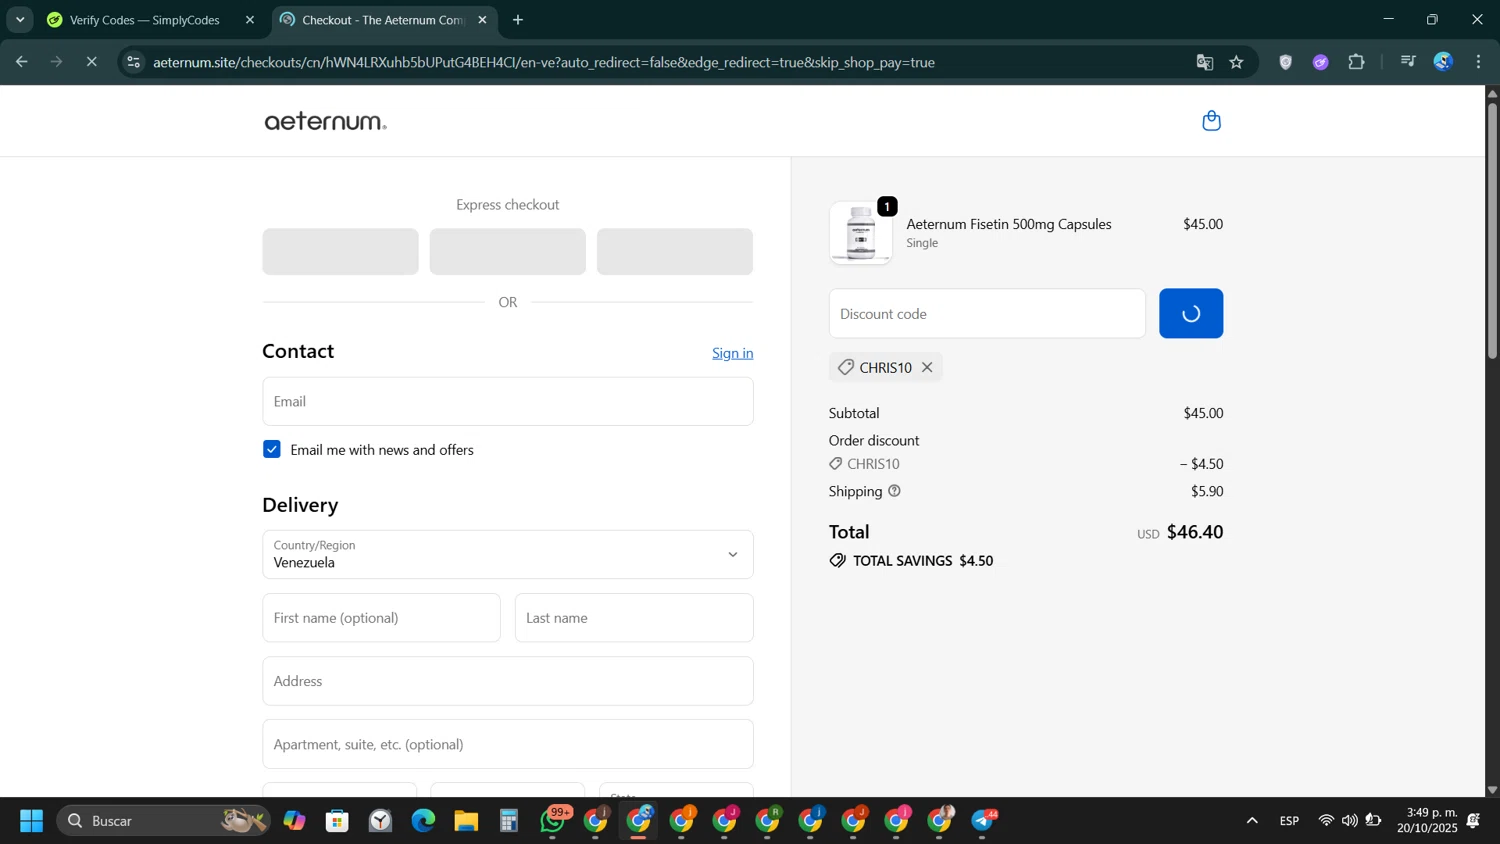Open the Chrome three-dot menu

tap(1478, 62)
